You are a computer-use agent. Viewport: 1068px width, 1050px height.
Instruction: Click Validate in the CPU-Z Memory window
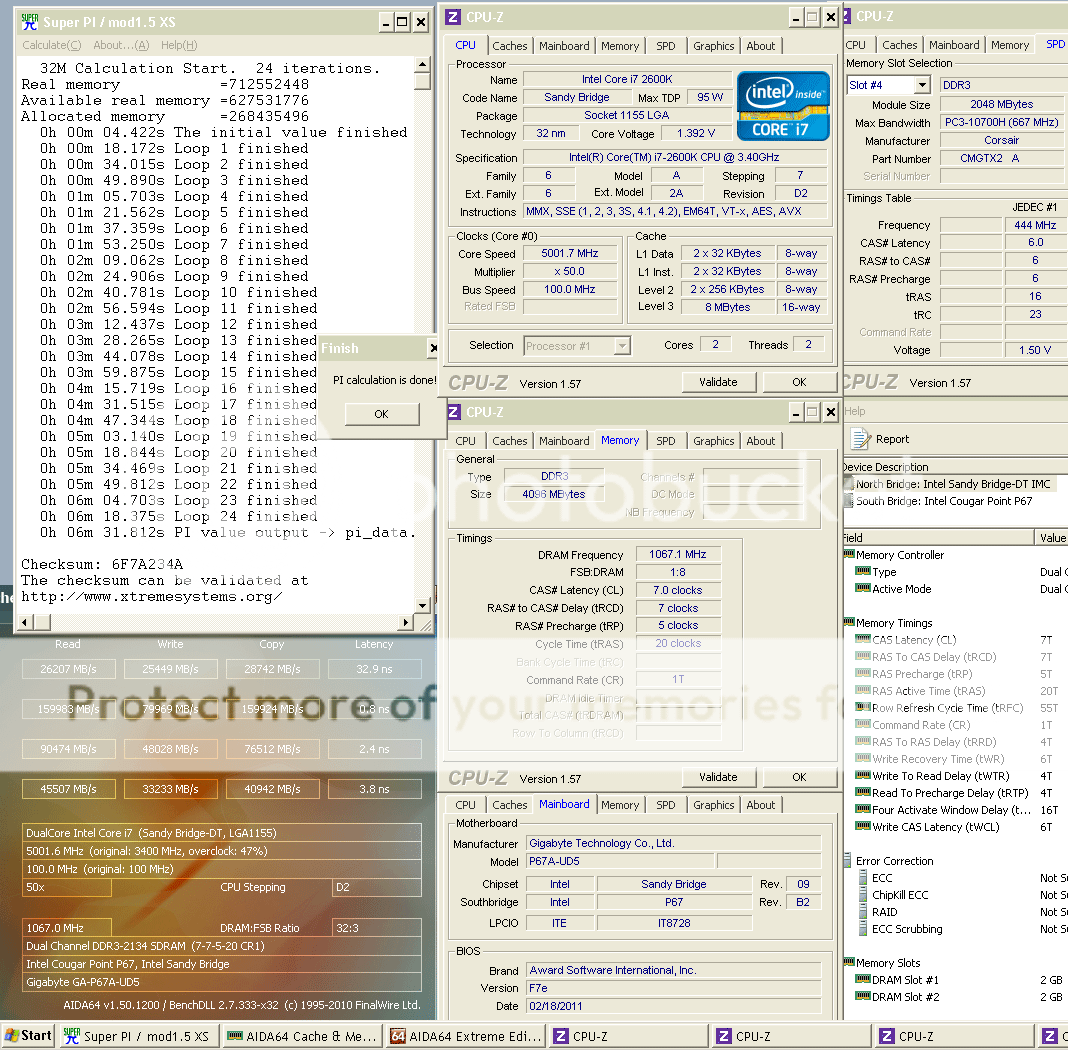(718, 777)
